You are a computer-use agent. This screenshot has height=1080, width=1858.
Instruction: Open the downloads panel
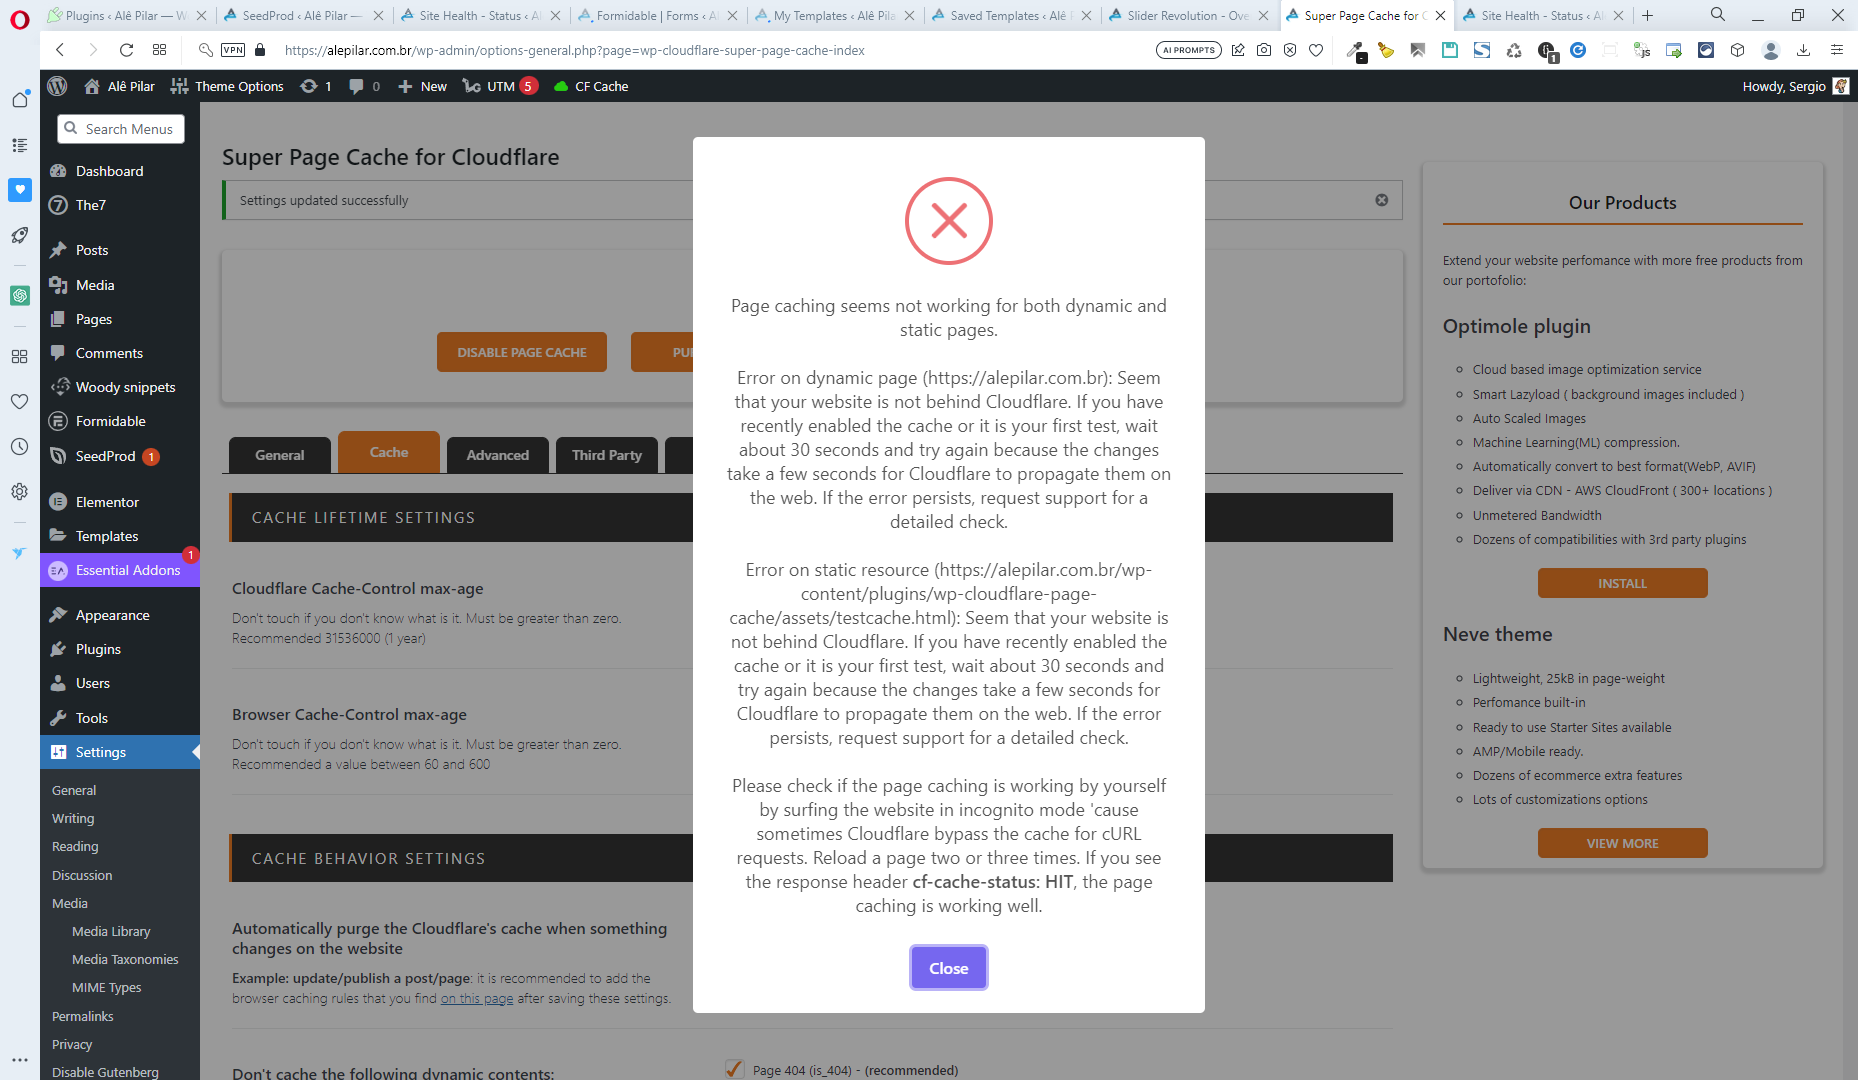click(x=1804, y=50)
